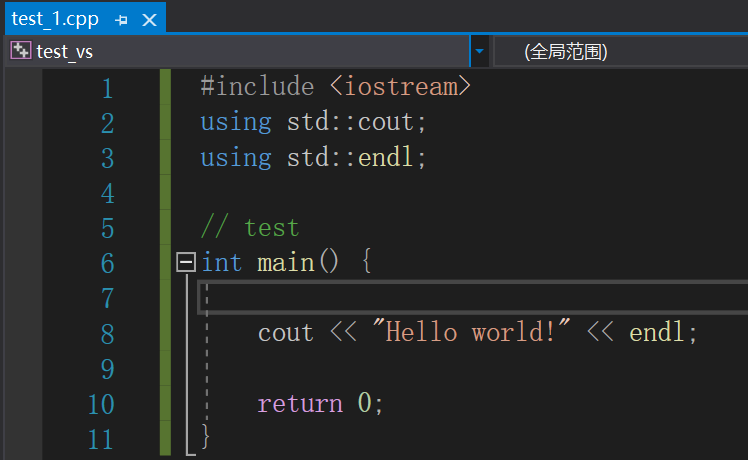The width and height of the screenshot is (748, 460).
Task: Click line number 1 in the gutter
Action: click(108, 89)
